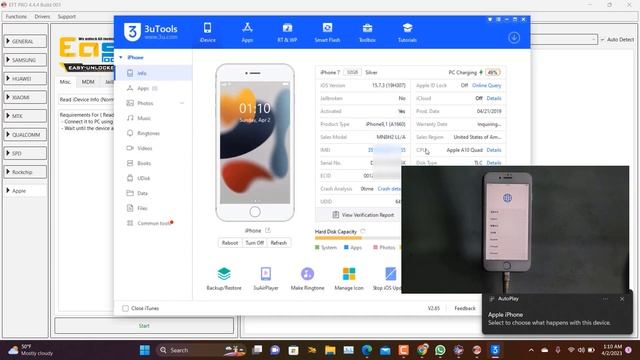Open CPU Details link
Screen dimensions: 640x360
(x=494, y=150)
